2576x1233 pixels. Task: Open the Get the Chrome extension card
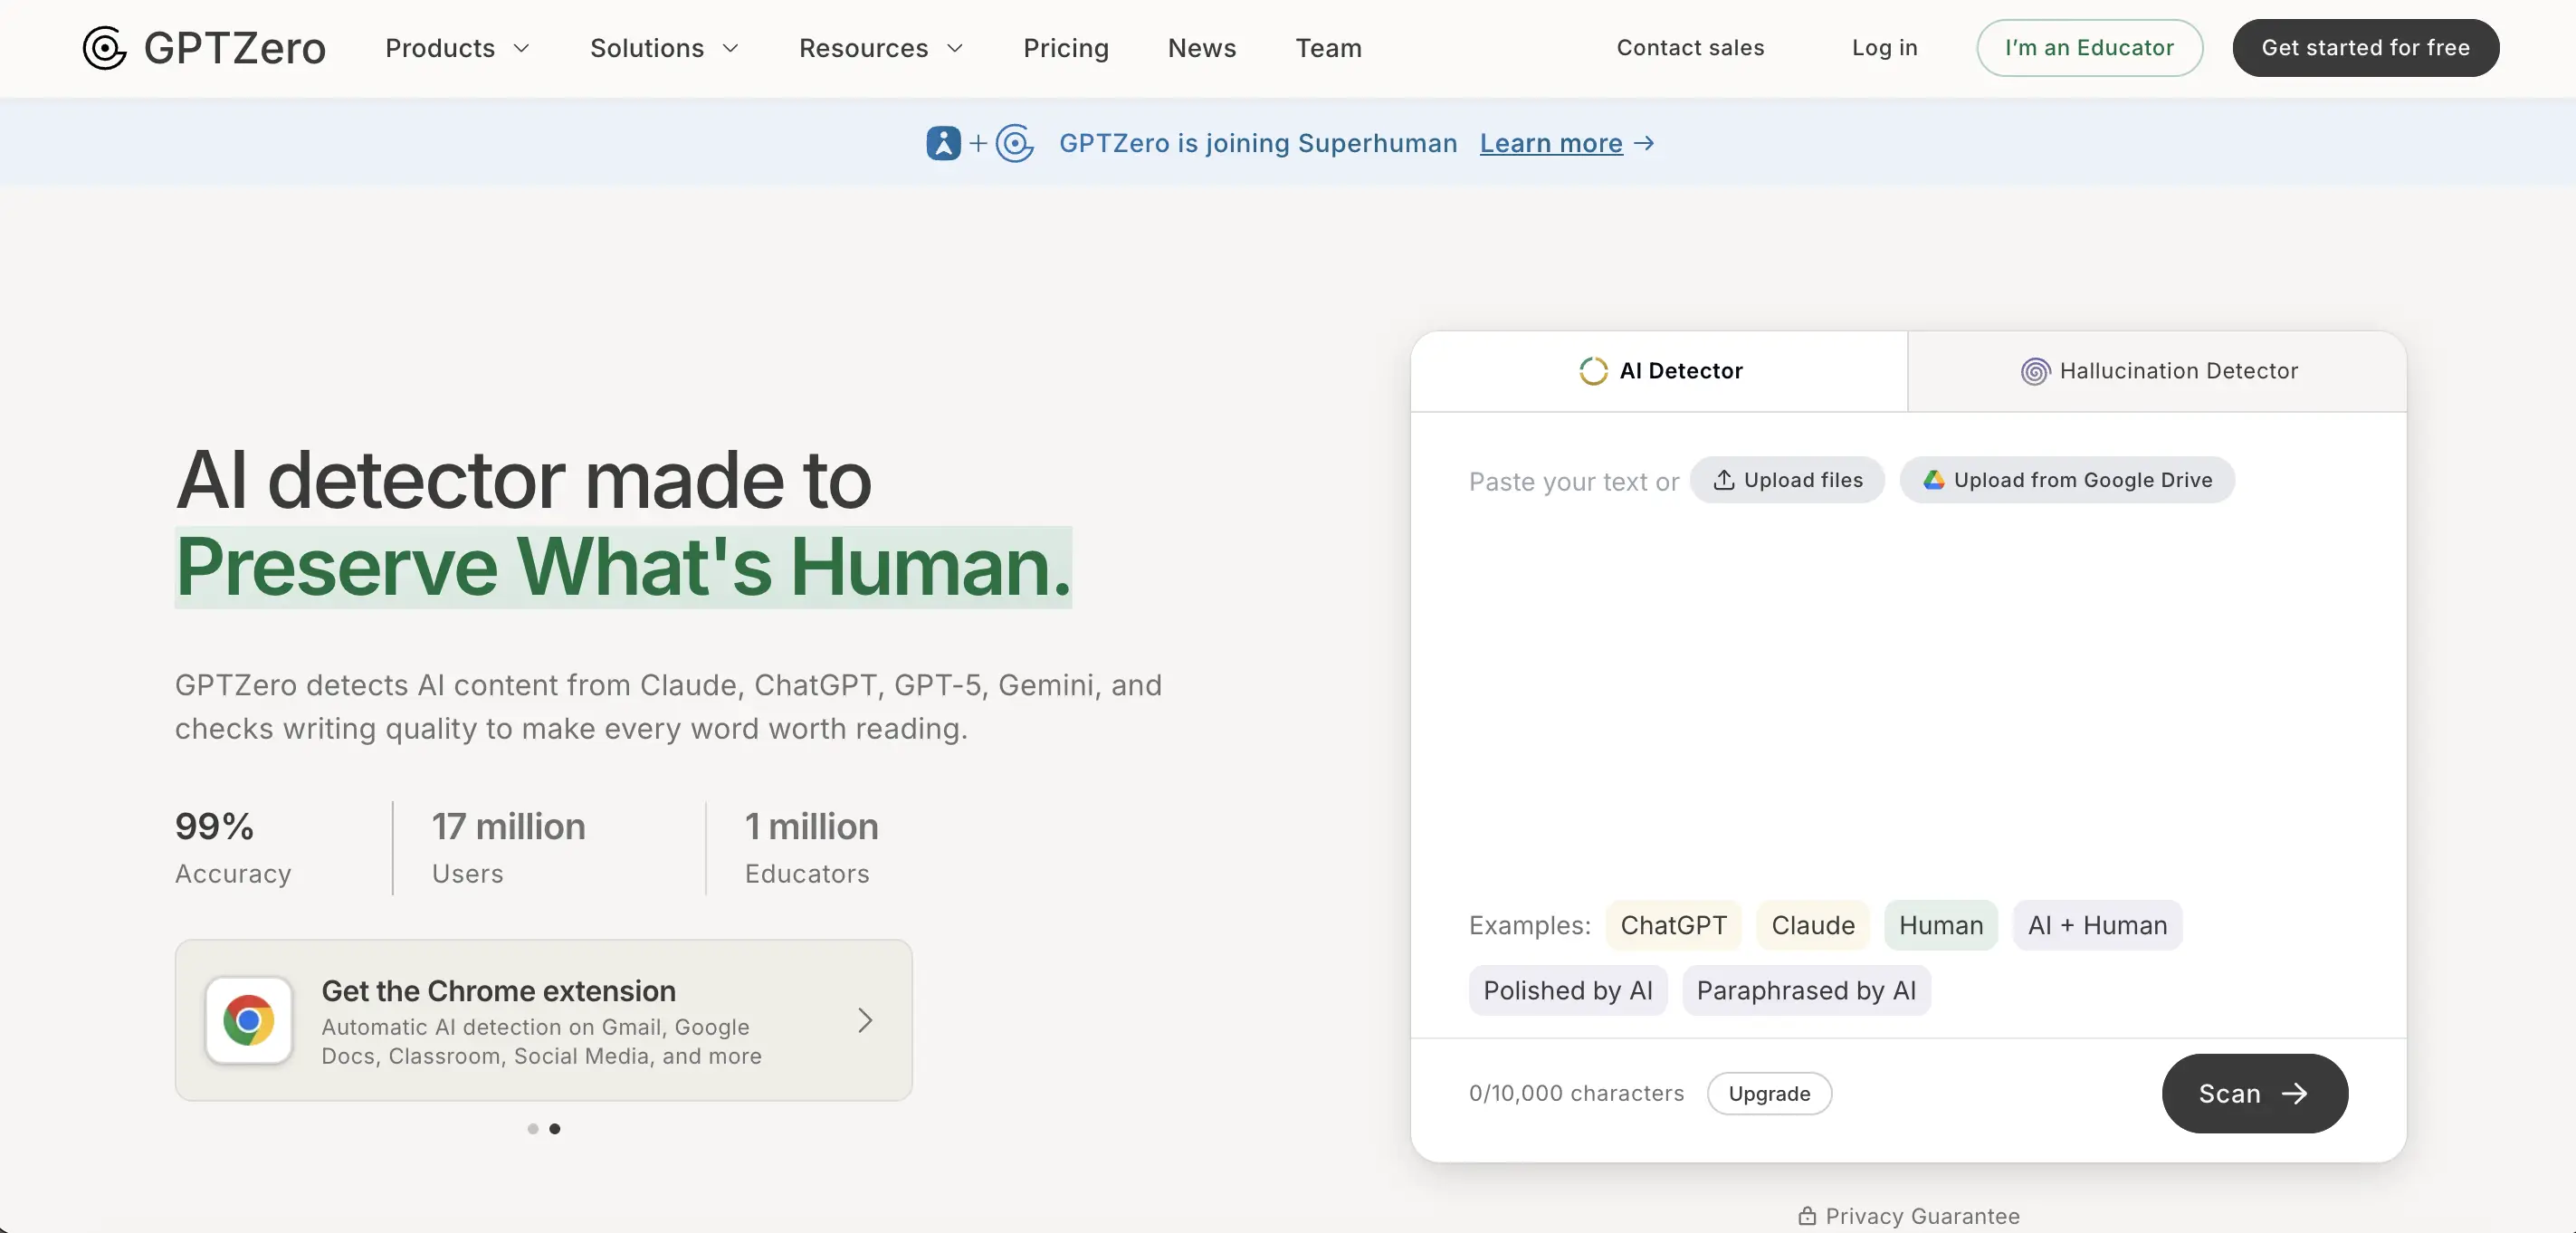click(543, 1020)
